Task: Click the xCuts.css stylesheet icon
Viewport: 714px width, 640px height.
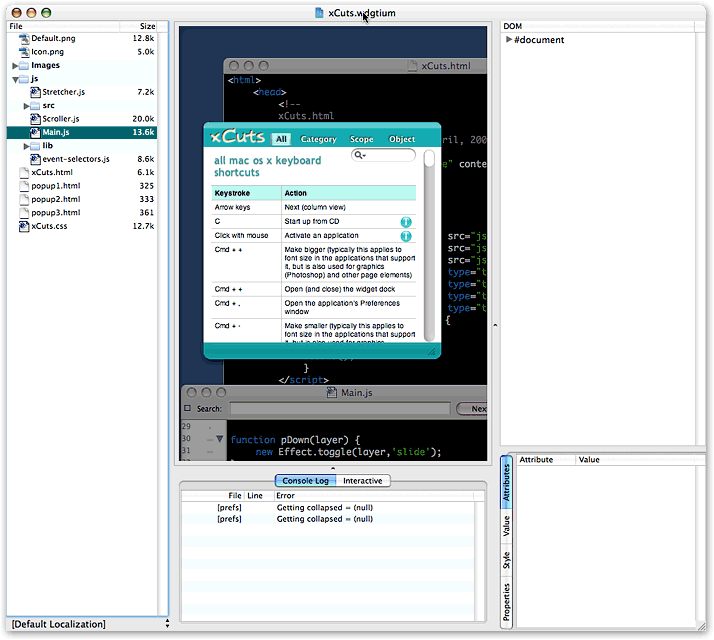Action: coord(24,226)
